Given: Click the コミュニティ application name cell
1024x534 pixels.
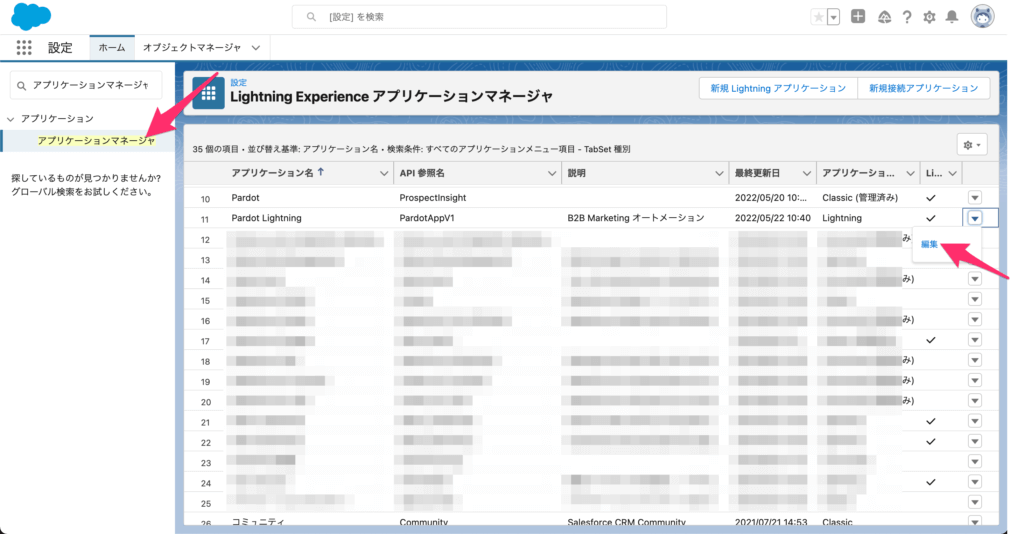Looking at the screenshot, I should coord(258,522).
